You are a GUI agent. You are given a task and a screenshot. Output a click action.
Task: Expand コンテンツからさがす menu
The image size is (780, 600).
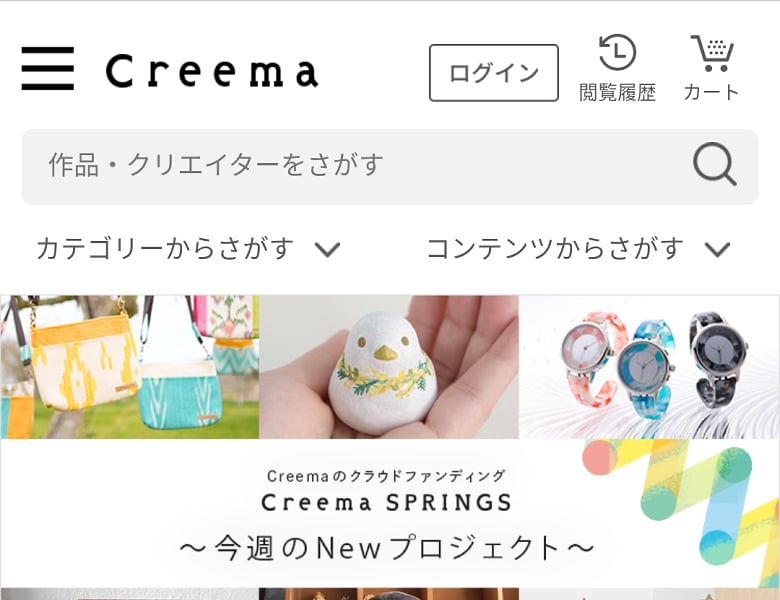[x=579, y=249]
